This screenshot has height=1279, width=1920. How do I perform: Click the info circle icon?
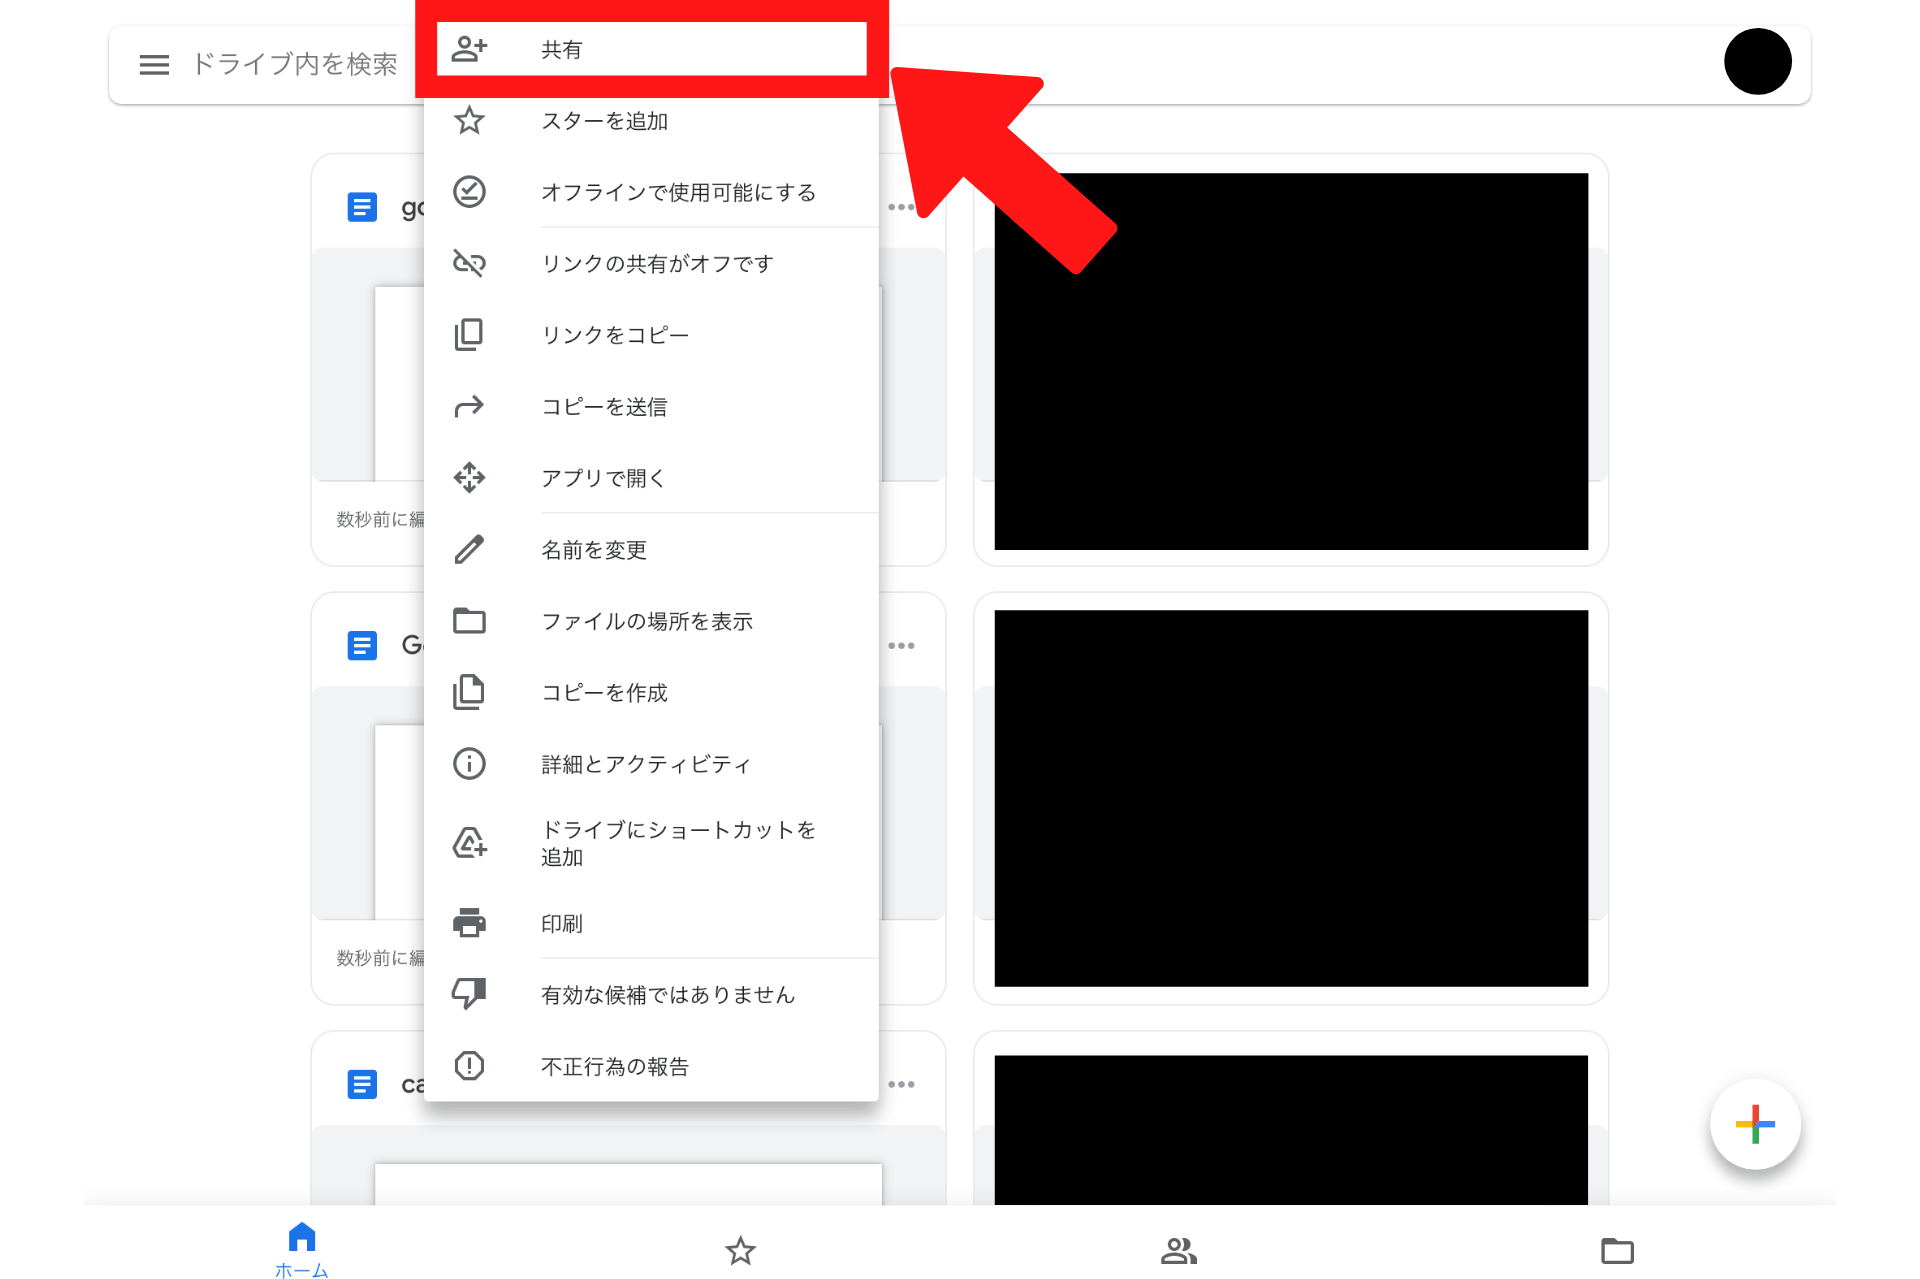469,764
